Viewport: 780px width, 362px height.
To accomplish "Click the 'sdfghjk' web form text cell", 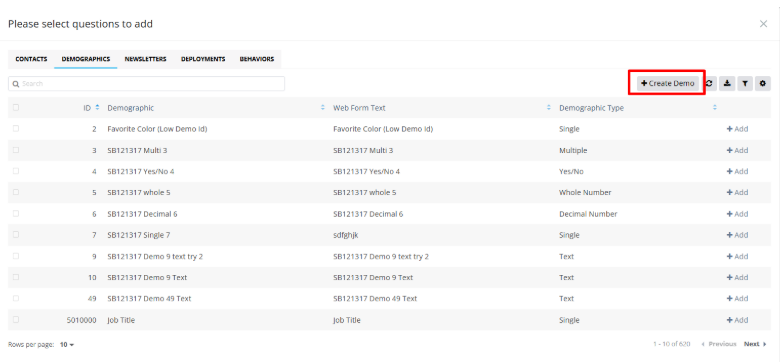I will tap(346, 235).
